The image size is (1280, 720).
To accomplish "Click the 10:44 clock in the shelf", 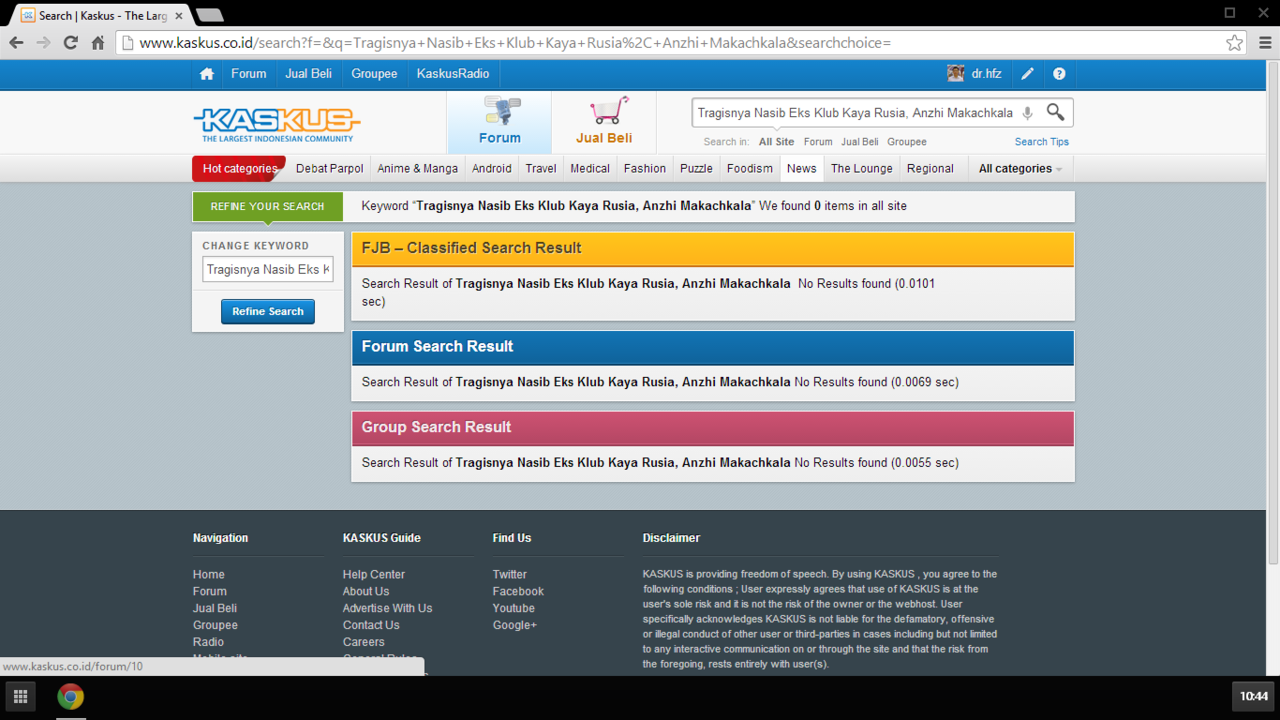I will pos(1254,697).
